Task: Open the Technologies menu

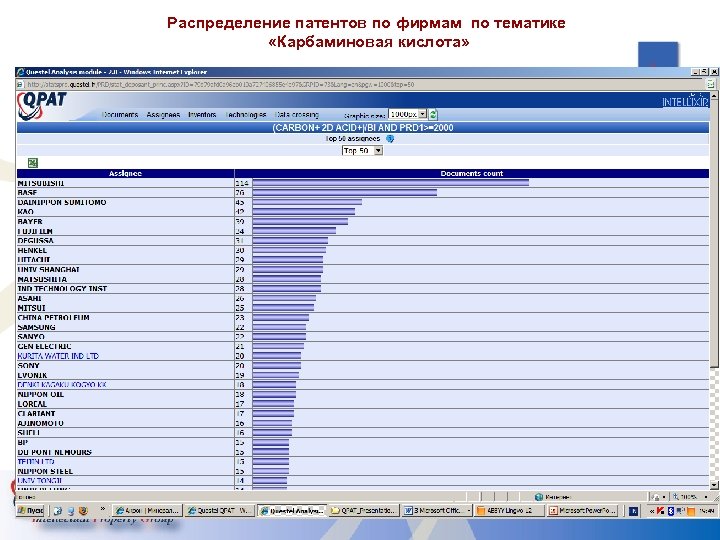Action: (246, 114)
